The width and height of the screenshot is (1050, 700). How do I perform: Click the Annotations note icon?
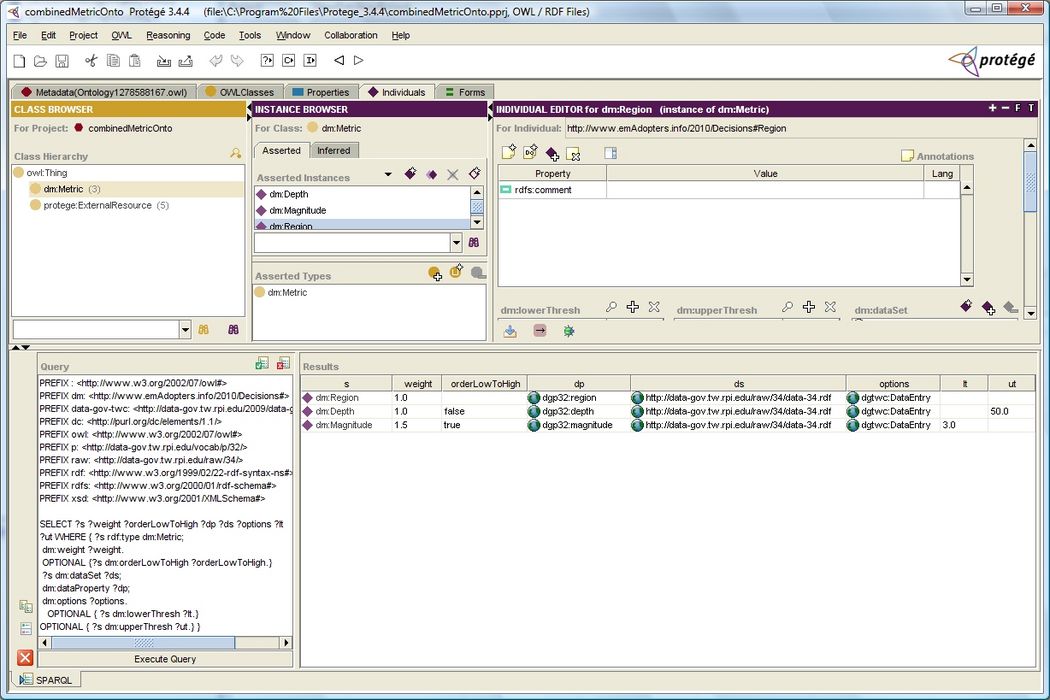907,156
